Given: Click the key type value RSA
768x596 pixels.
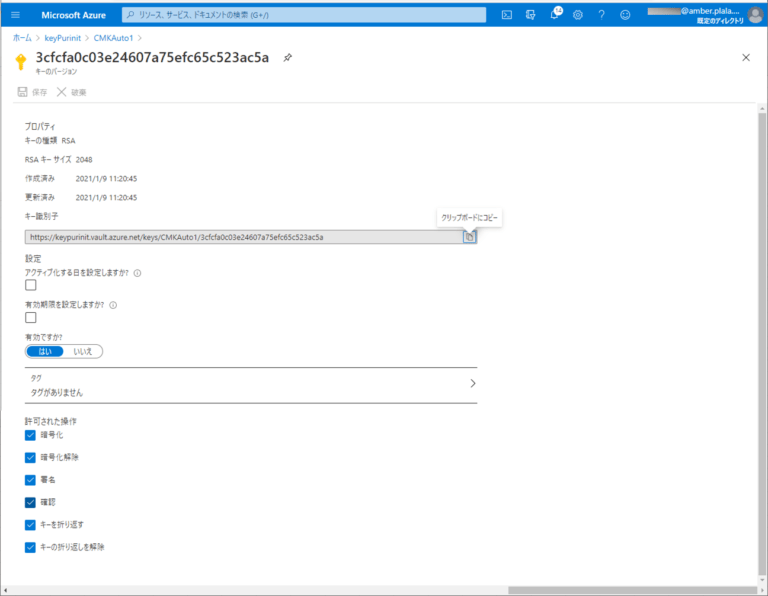Looking at the screenshot, I should point(69,141).
